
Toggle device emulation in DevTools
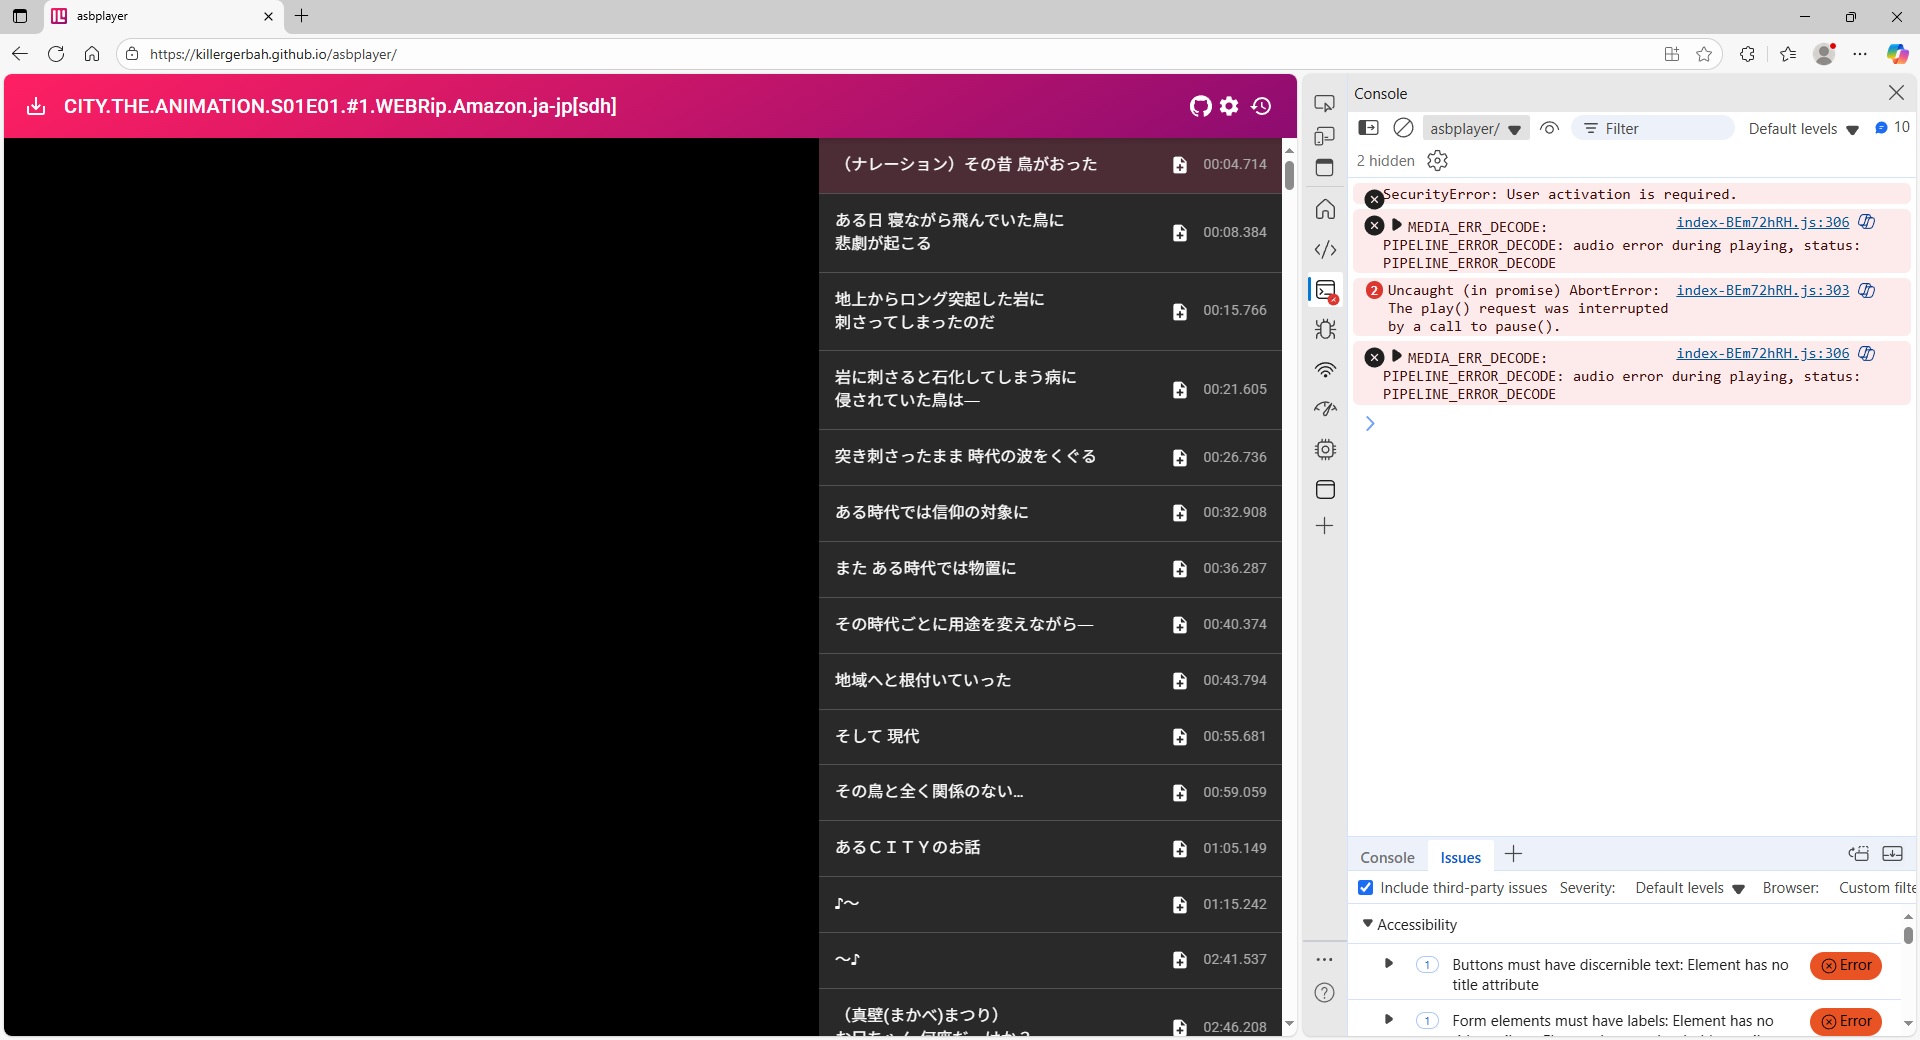pyautogui.click(x=1325, y=136)
